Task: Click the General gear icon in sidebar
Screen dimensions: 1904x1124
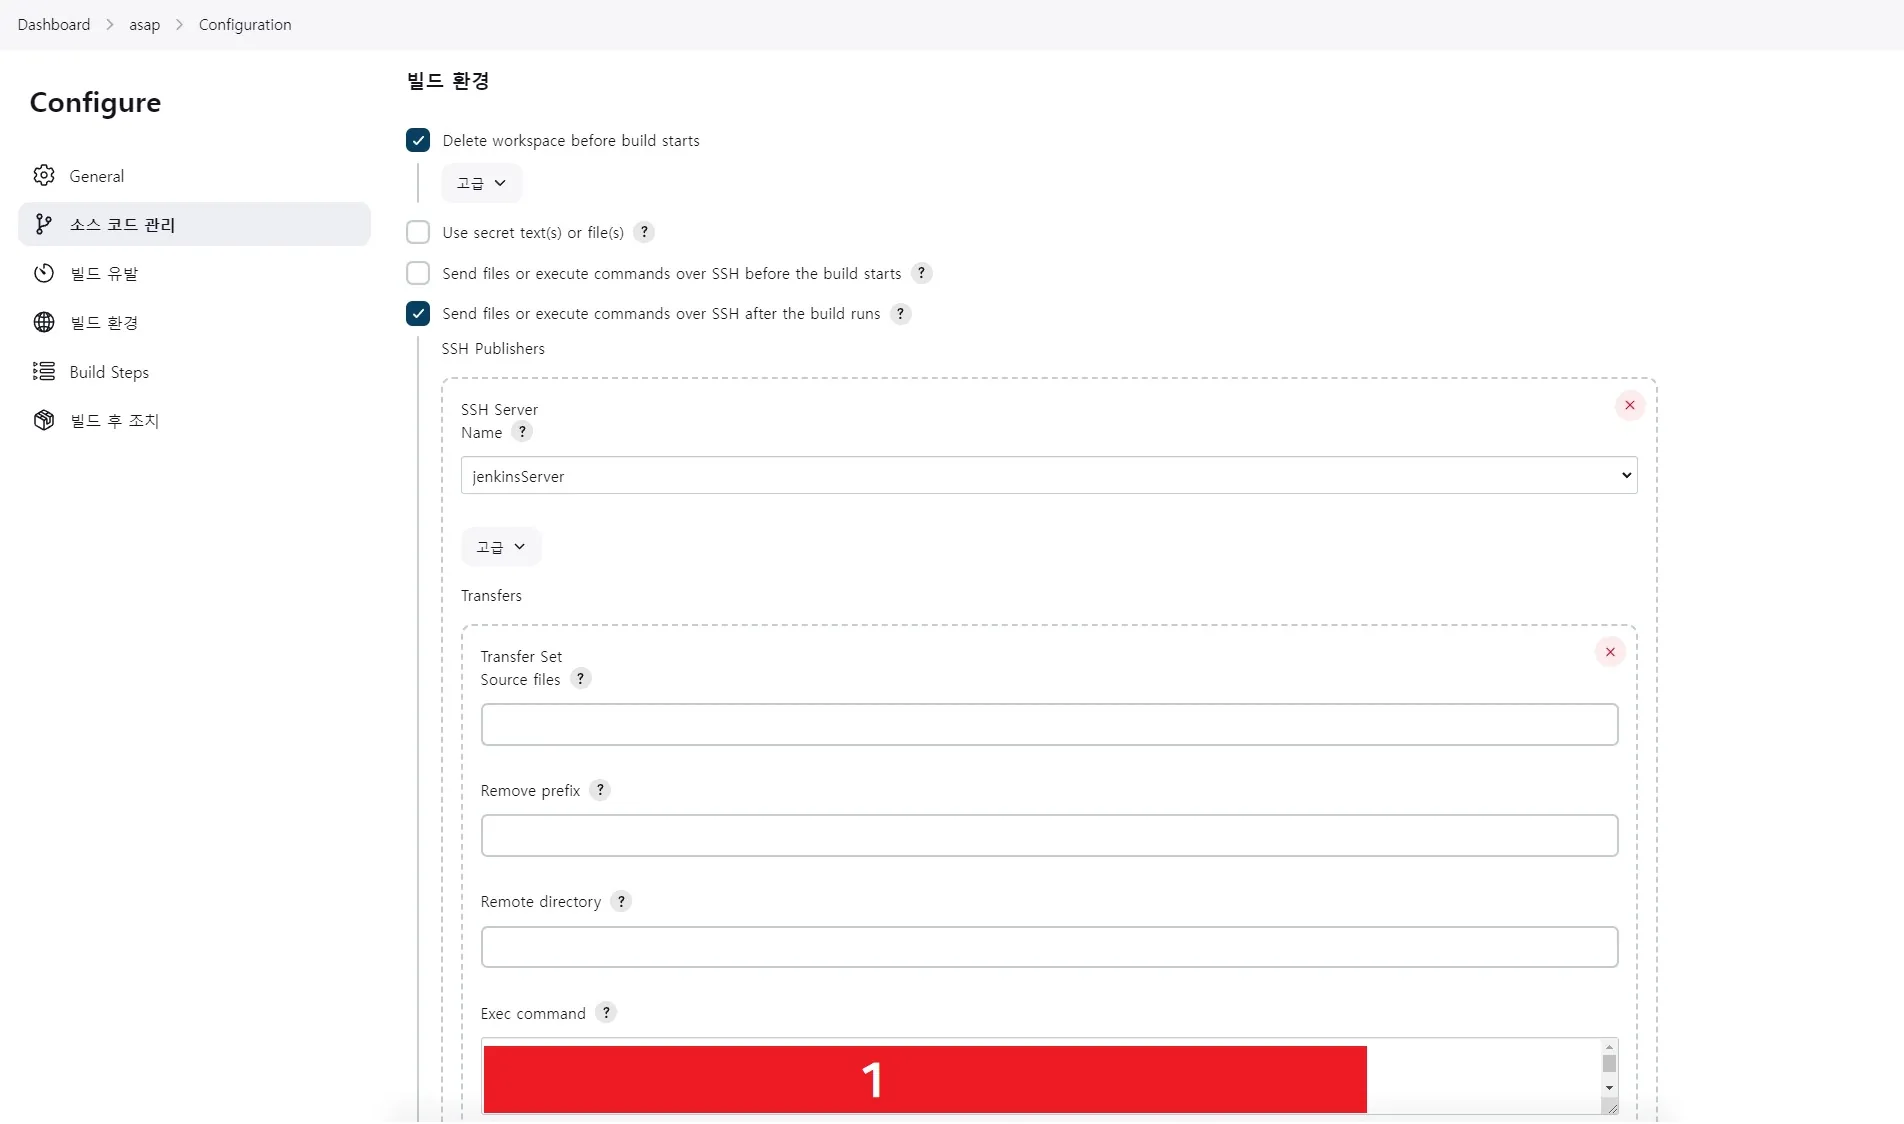Action: tap(43, 175)
